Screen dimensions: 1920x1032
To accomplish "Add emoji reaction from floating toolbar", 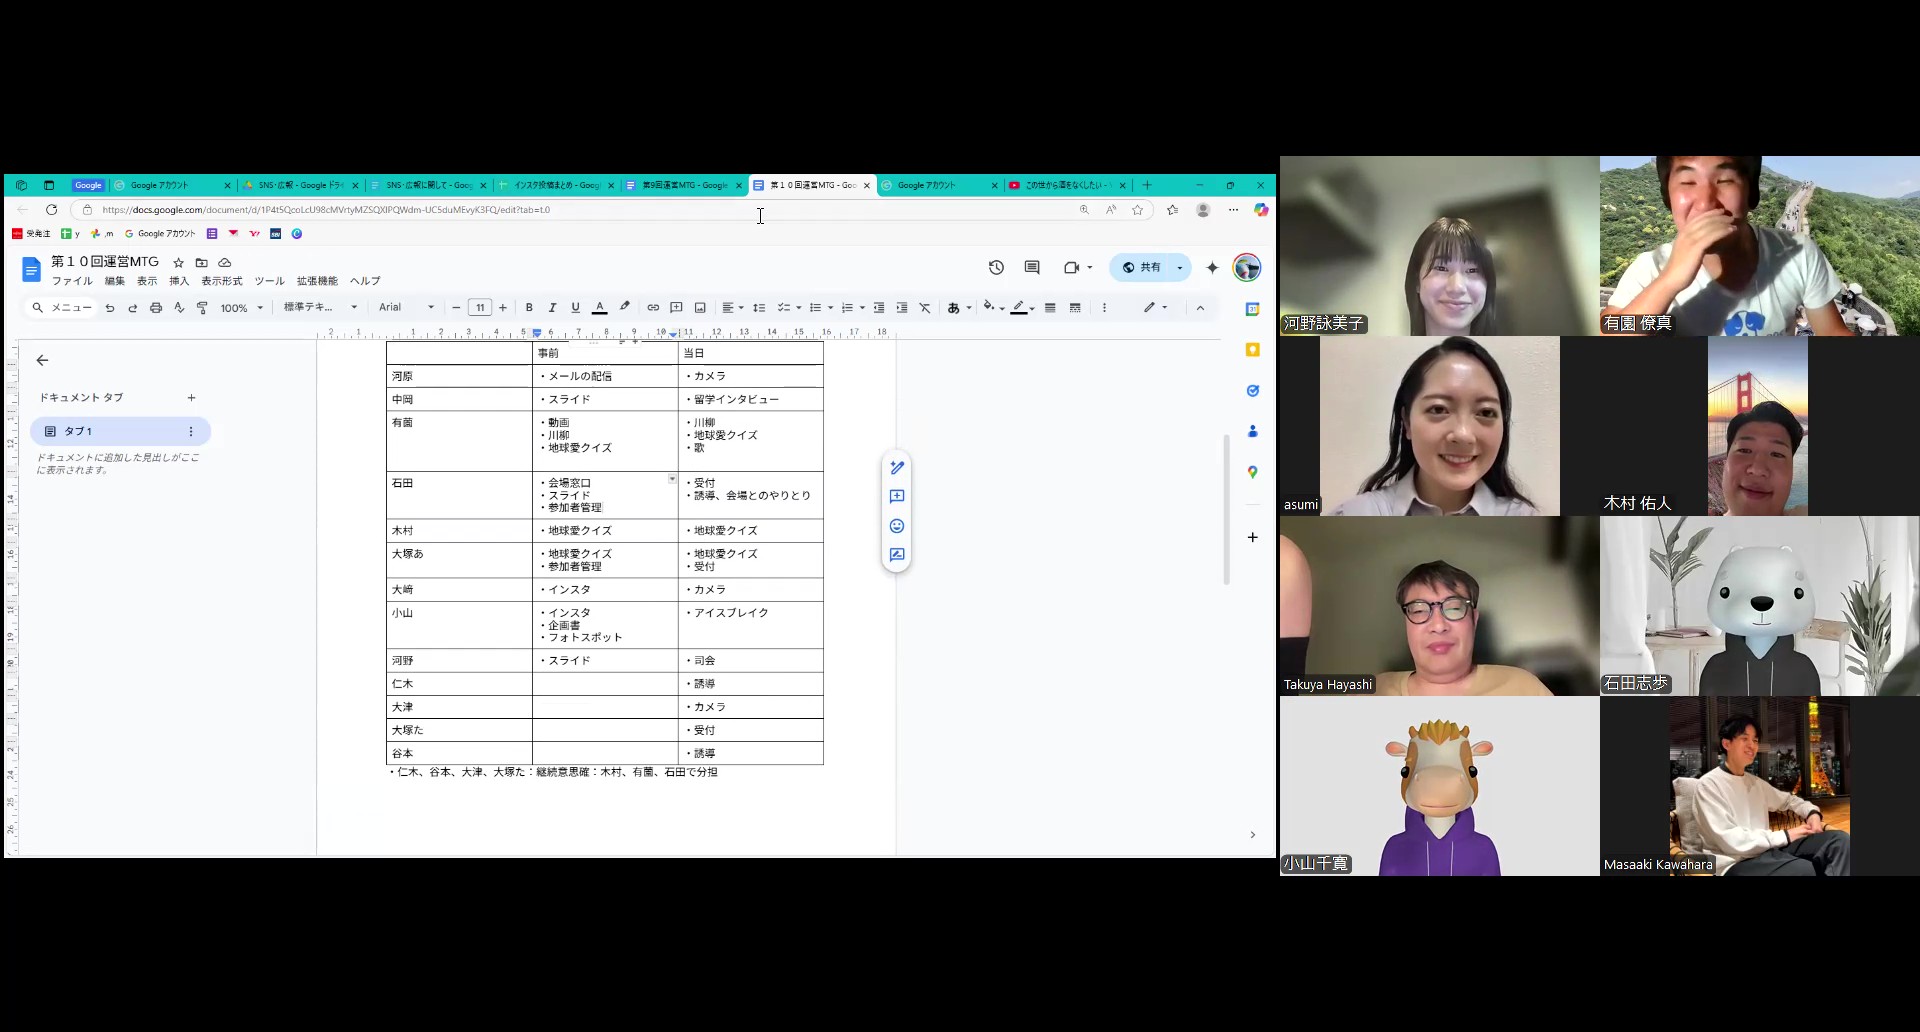I will [x=897, y=526].
